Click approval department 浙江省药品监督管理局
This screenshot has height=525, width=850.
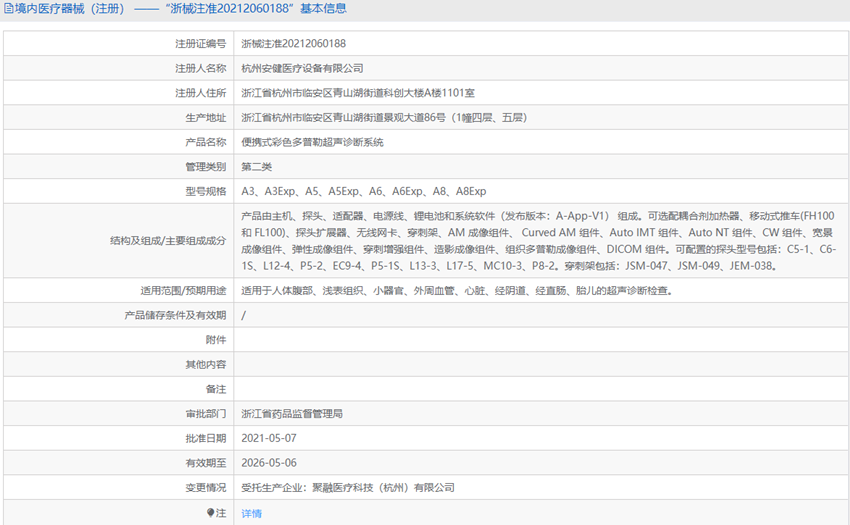(x=292, y=414)
